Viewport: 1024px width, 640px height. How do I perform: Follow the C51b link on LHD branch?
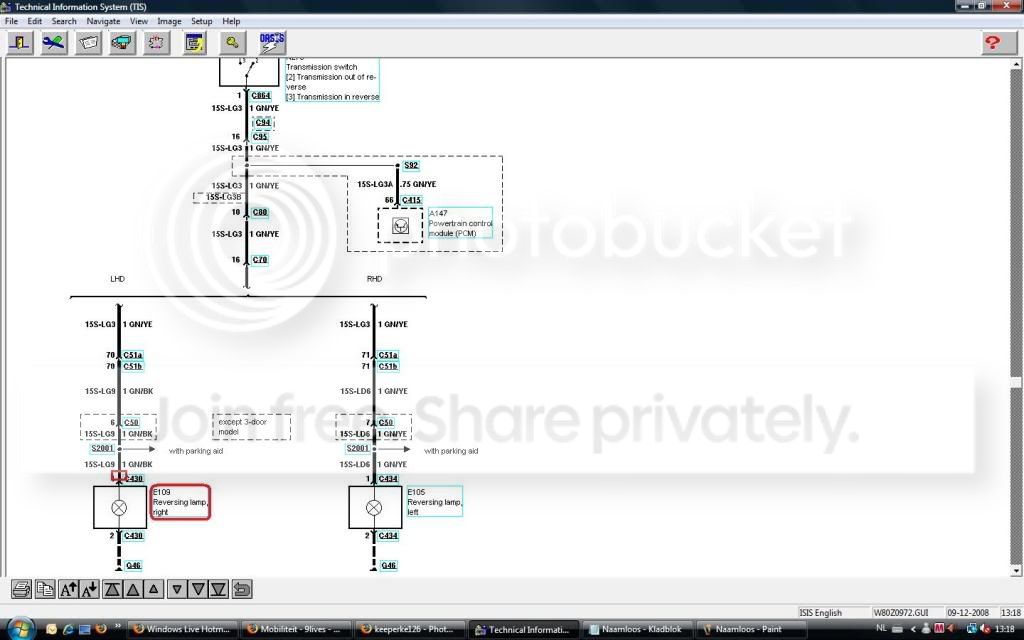click(133, 366)
